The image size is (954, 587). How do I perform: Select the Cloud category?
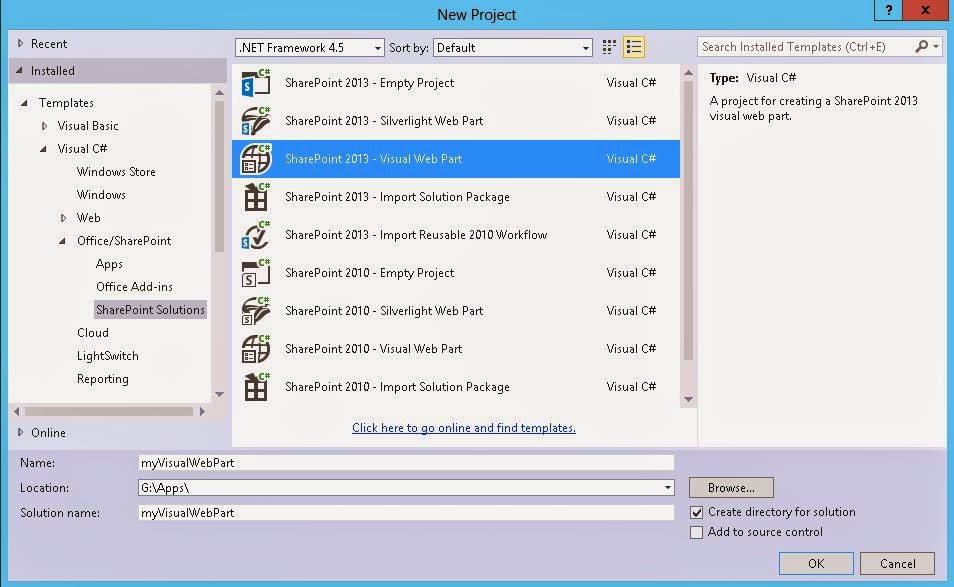[92, 333]
